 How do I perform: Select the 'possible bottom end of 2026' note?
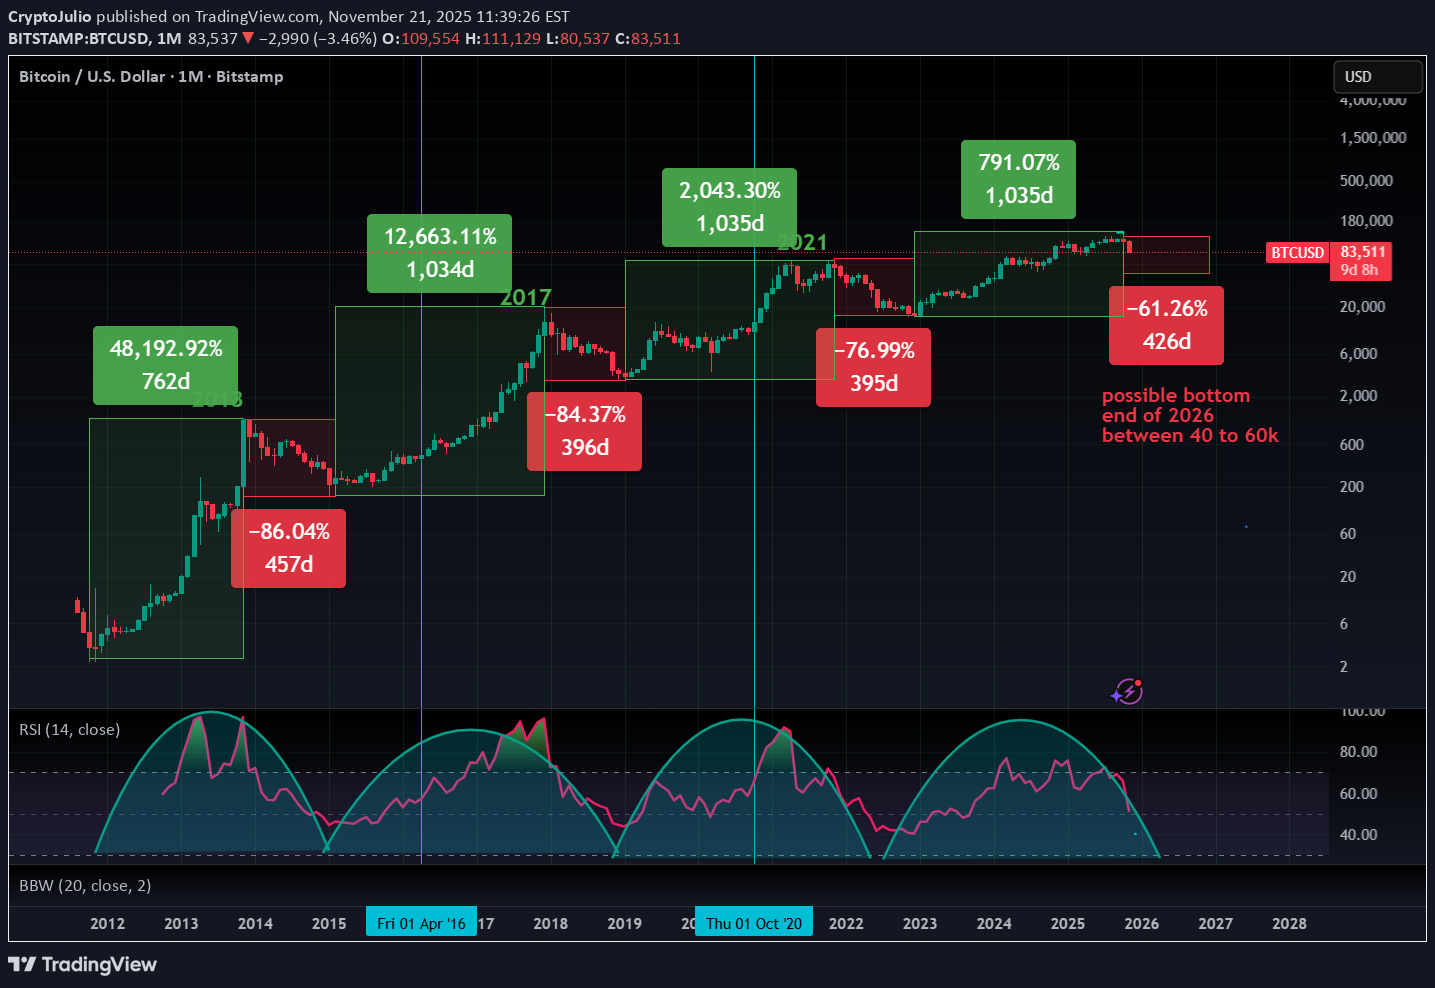(1189, 415)
